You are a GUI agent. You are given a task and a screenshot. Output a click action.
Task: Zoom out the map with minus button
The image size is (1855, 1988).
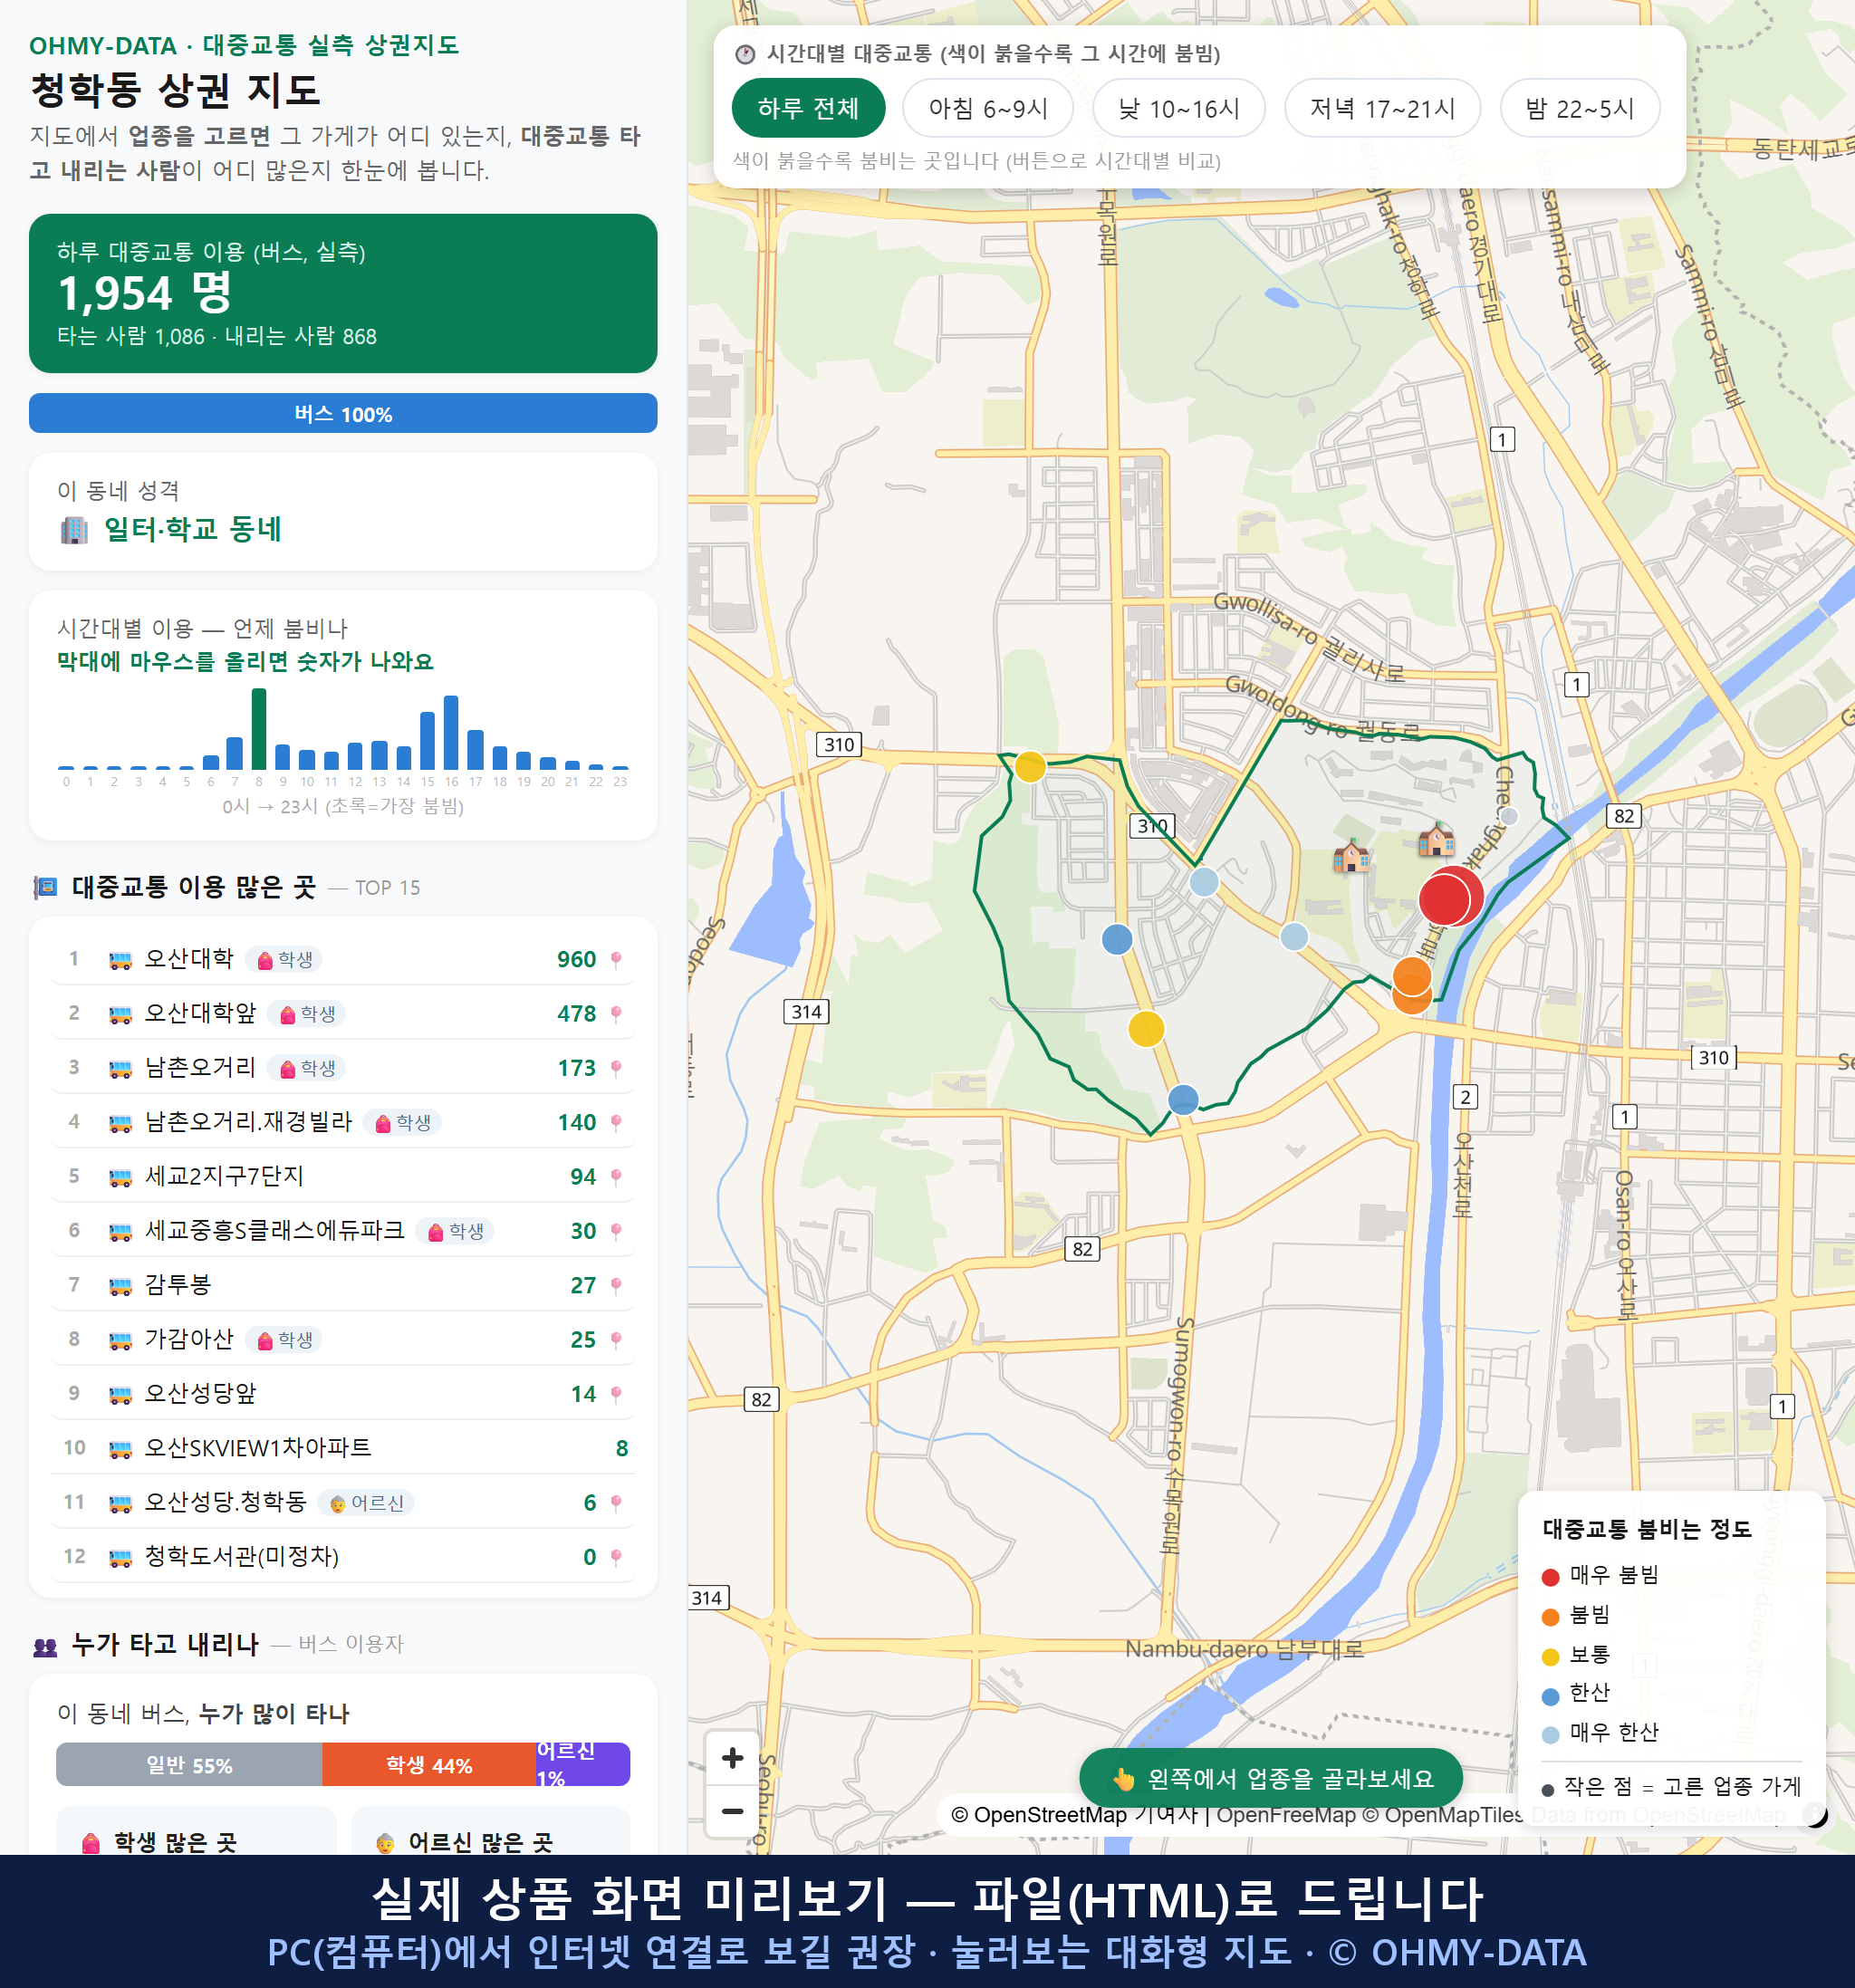point(732,1810)
